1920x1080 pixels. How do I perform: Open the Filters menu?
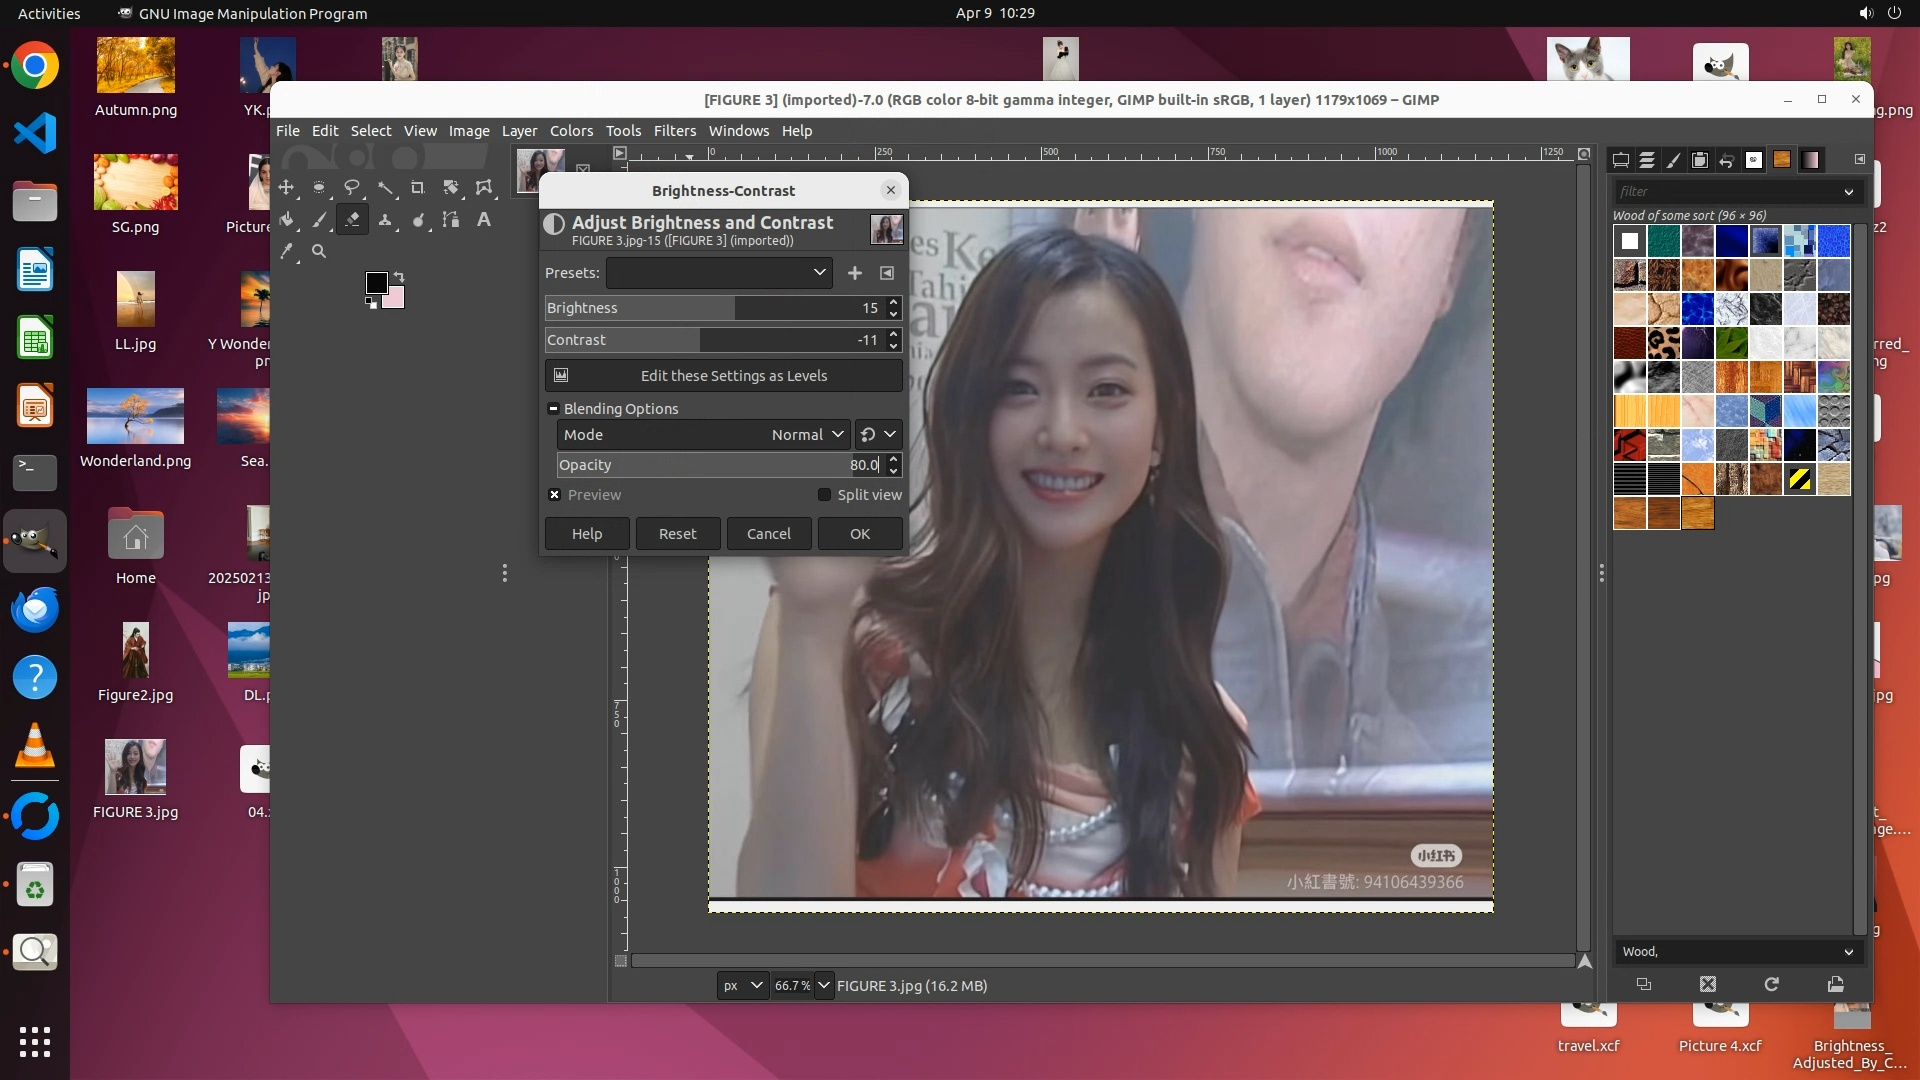point(675,131)
